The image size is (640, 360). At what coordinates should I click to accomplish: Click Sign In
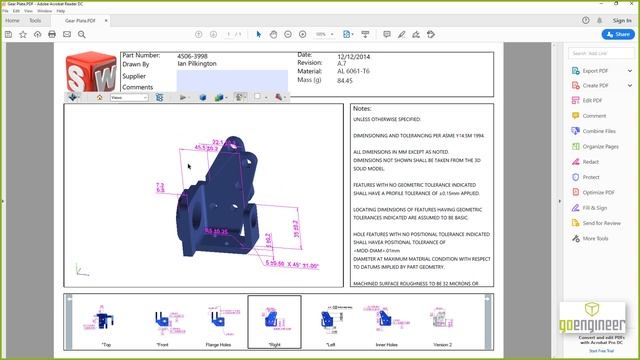coord(622,20)
